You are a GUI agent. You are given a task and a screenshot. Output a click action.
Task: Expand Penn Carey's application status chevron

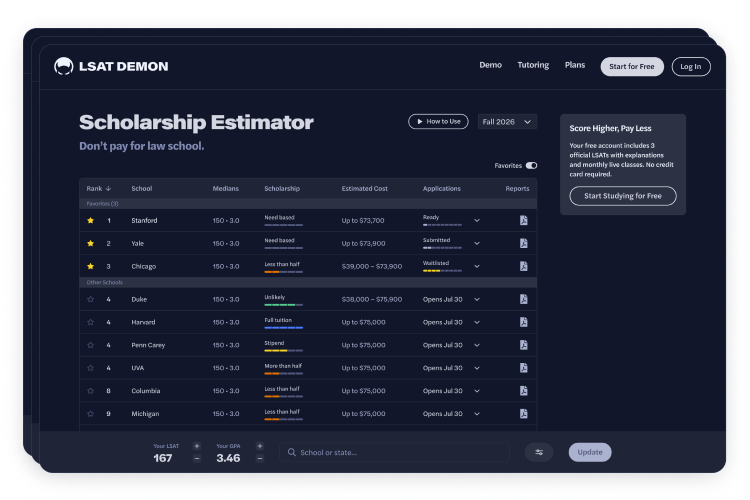tap(477, 345)
